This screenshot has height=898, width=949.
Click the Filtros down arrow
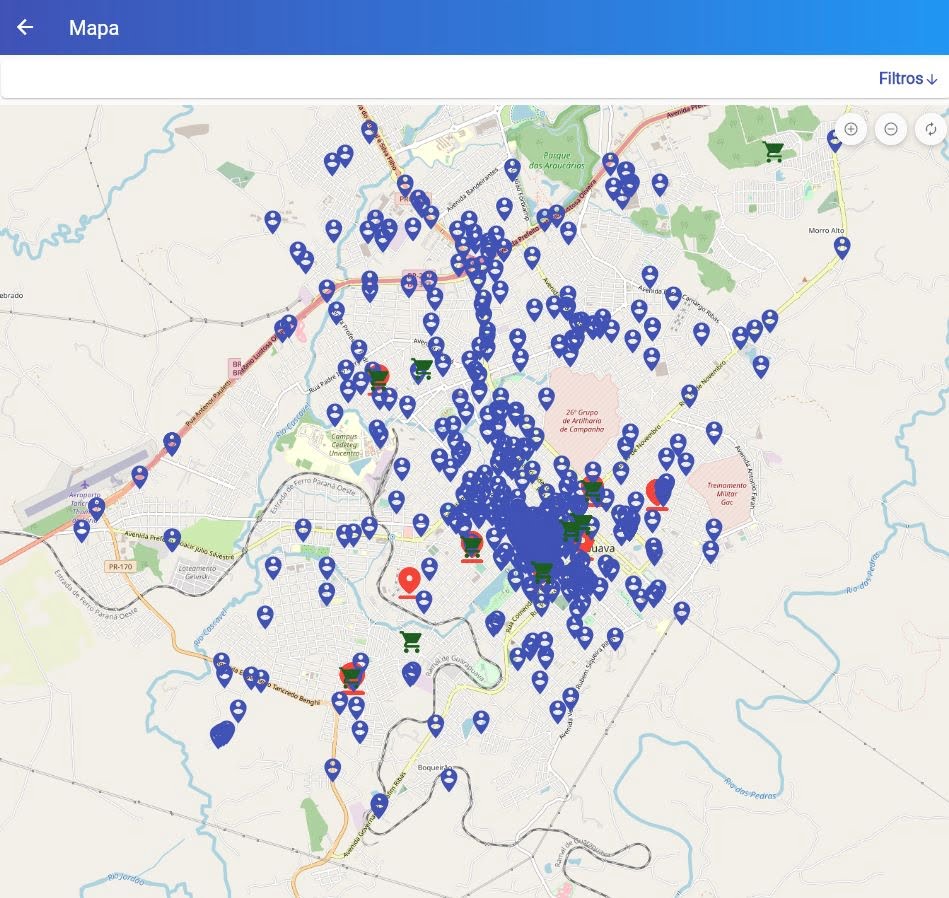932,79
